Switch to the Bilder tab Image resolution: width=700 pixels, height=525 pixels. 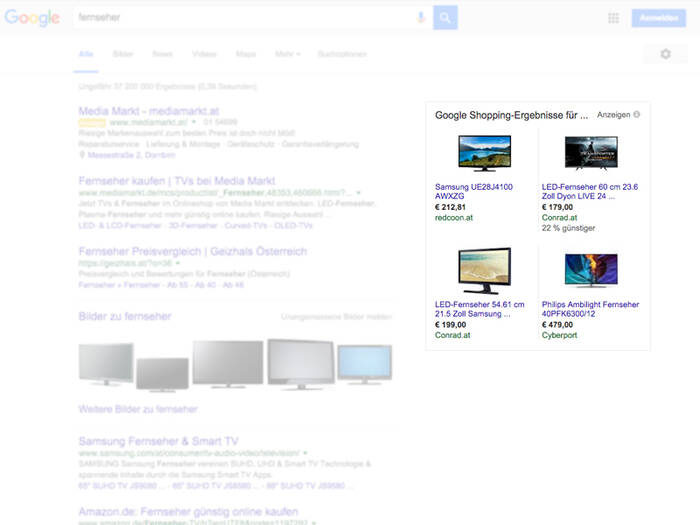[x=123, y=54]
